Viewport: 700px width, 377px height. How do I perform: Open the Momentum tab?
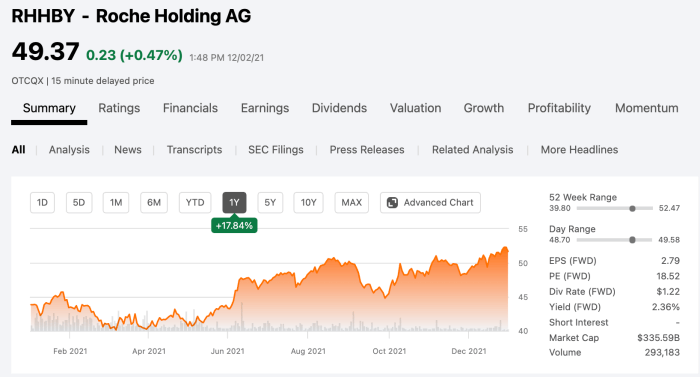pyautogui.click(x=646, y=108)
